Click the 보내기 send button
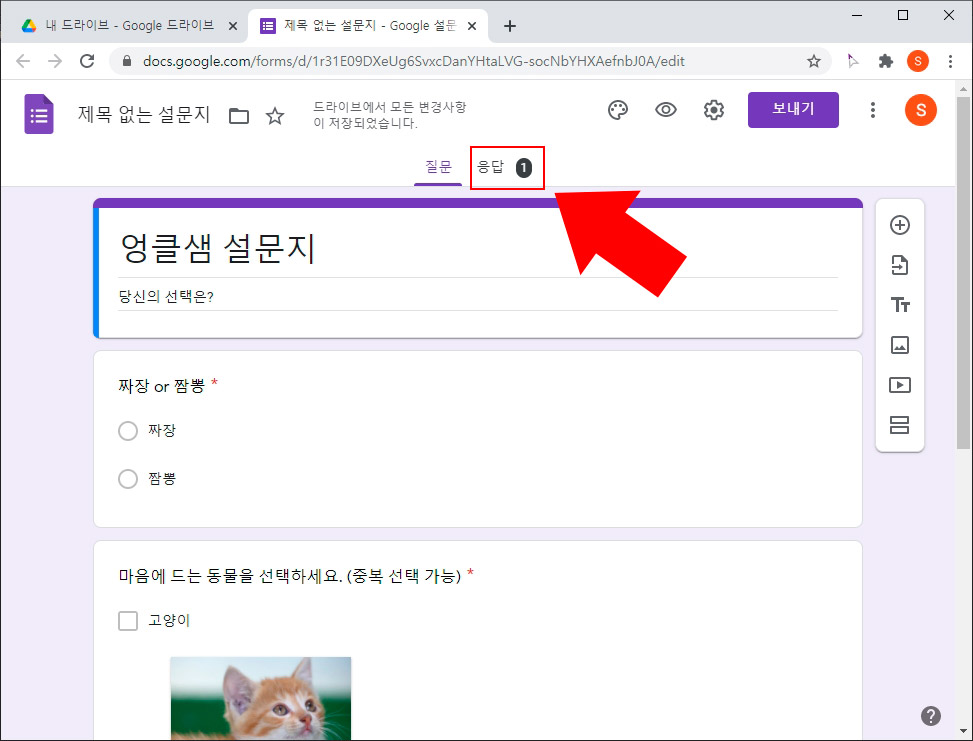973x741 pixels. tap(793, 110)
